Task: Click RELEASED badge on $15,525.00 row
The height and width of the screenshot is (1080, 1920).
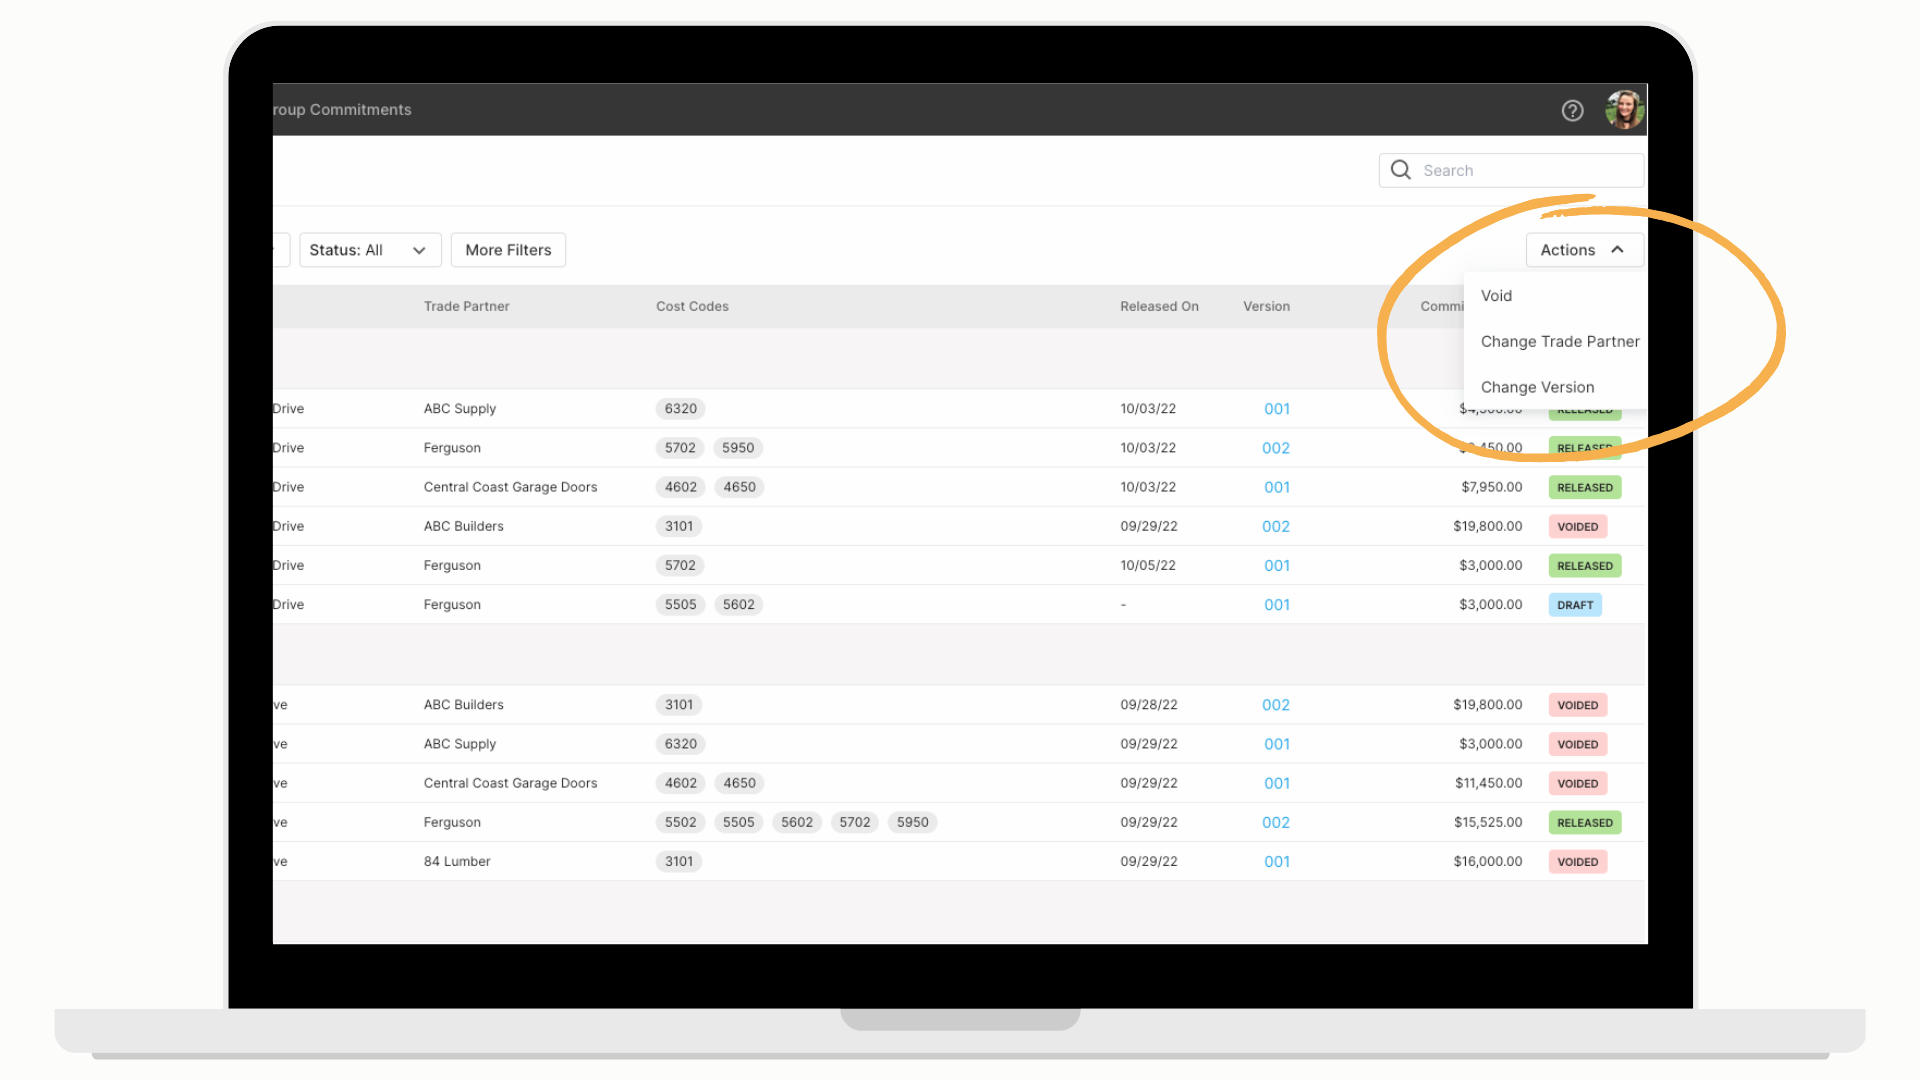Action: click(x=1585, y=823)
